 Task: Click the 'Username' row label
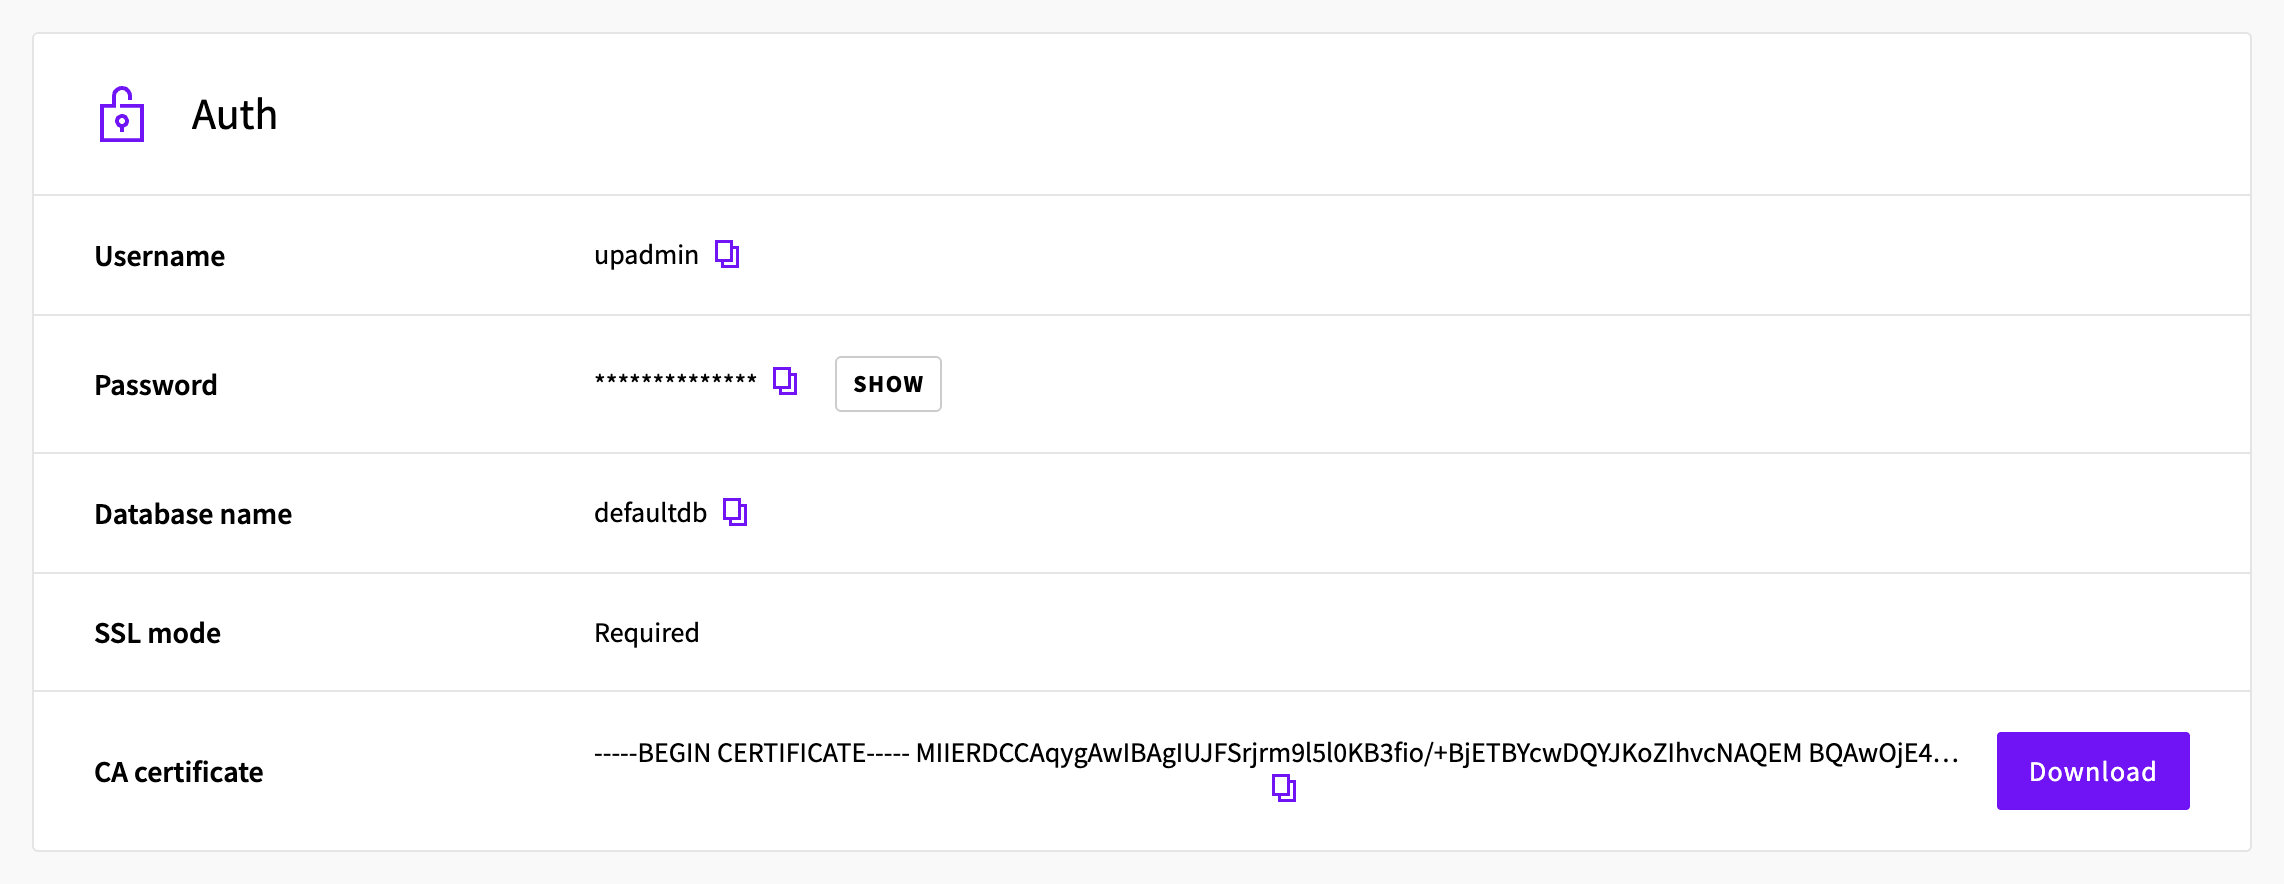point(160,256)
